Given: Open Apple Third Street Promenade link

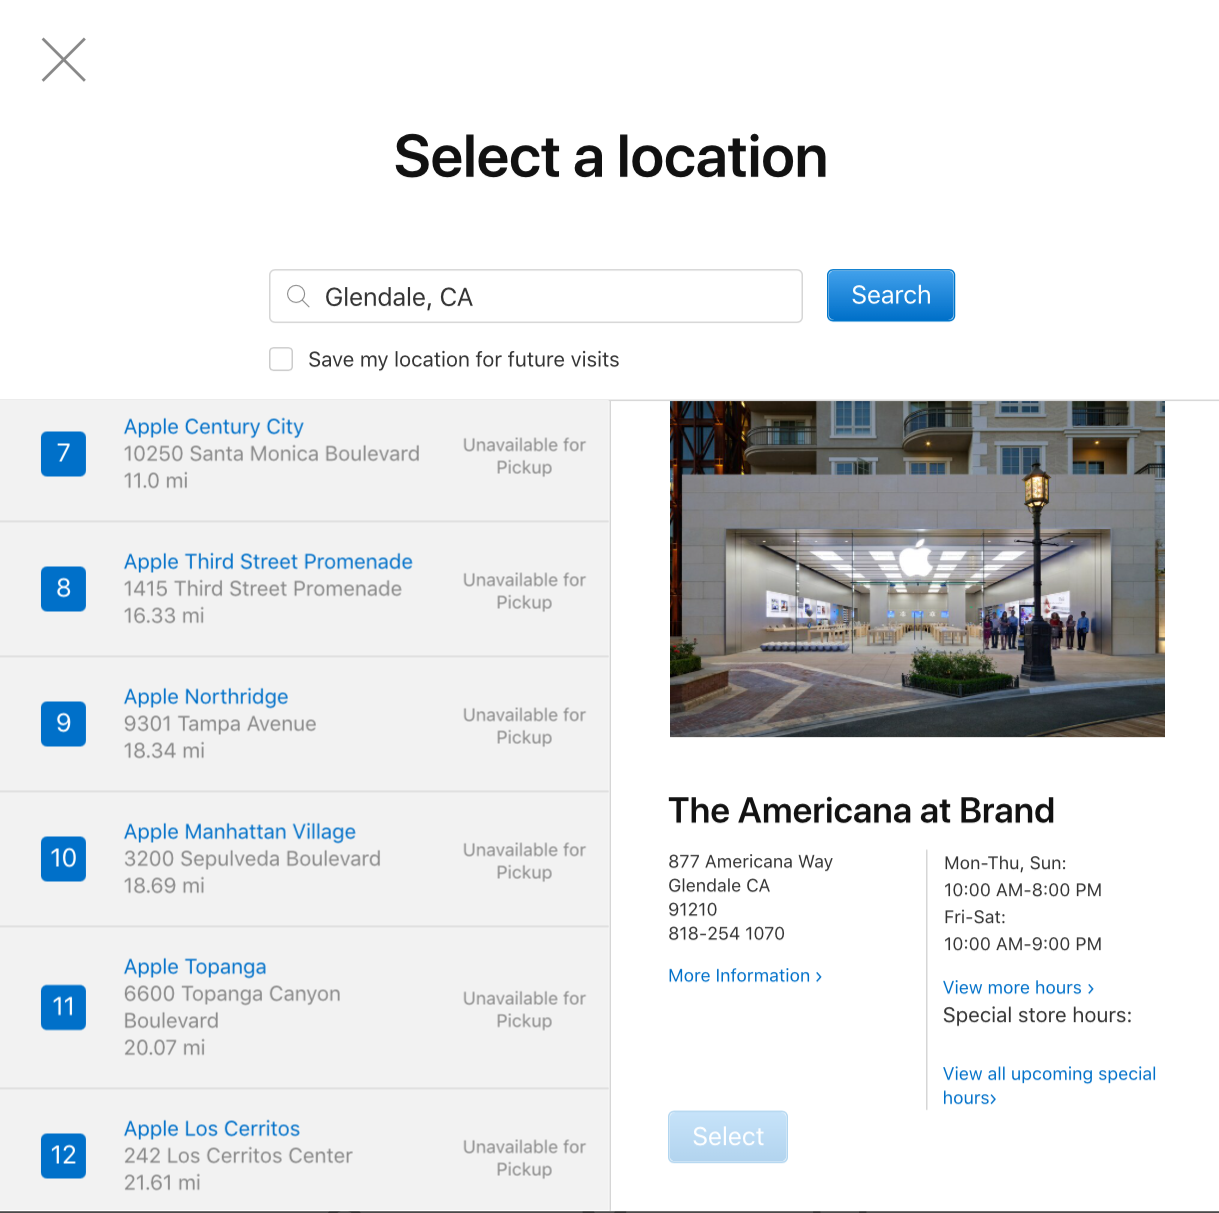Looking at the screenshot, I should pyautogui.click(x=268, y=562).
